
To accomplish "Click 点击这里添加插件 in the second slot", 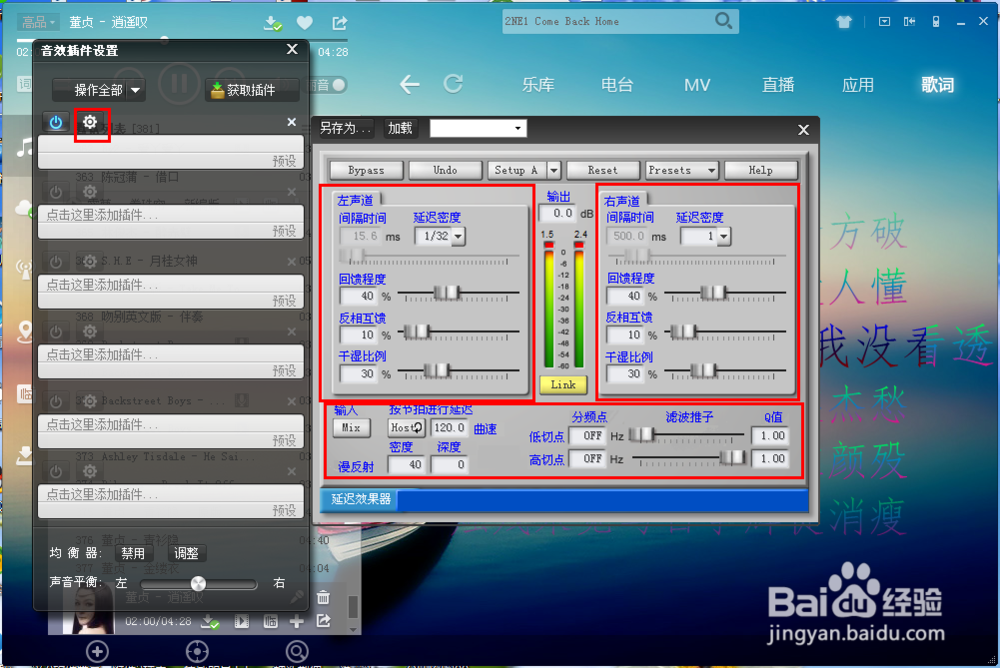I will click(102, 215).
